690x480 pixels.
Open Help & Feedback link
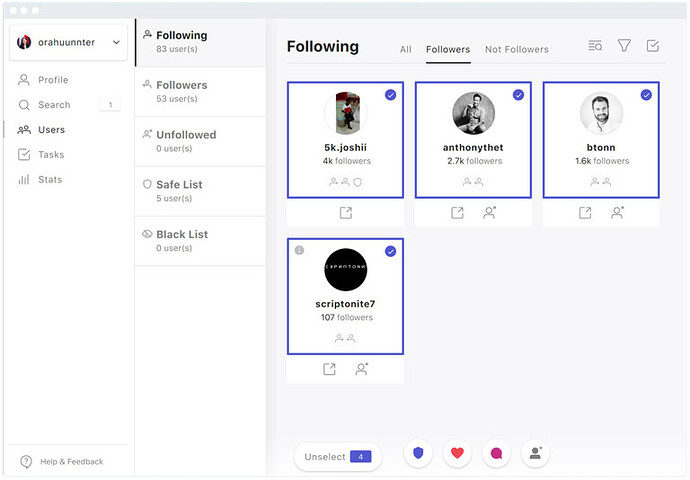pyautogui.click(x=70, y=461)
